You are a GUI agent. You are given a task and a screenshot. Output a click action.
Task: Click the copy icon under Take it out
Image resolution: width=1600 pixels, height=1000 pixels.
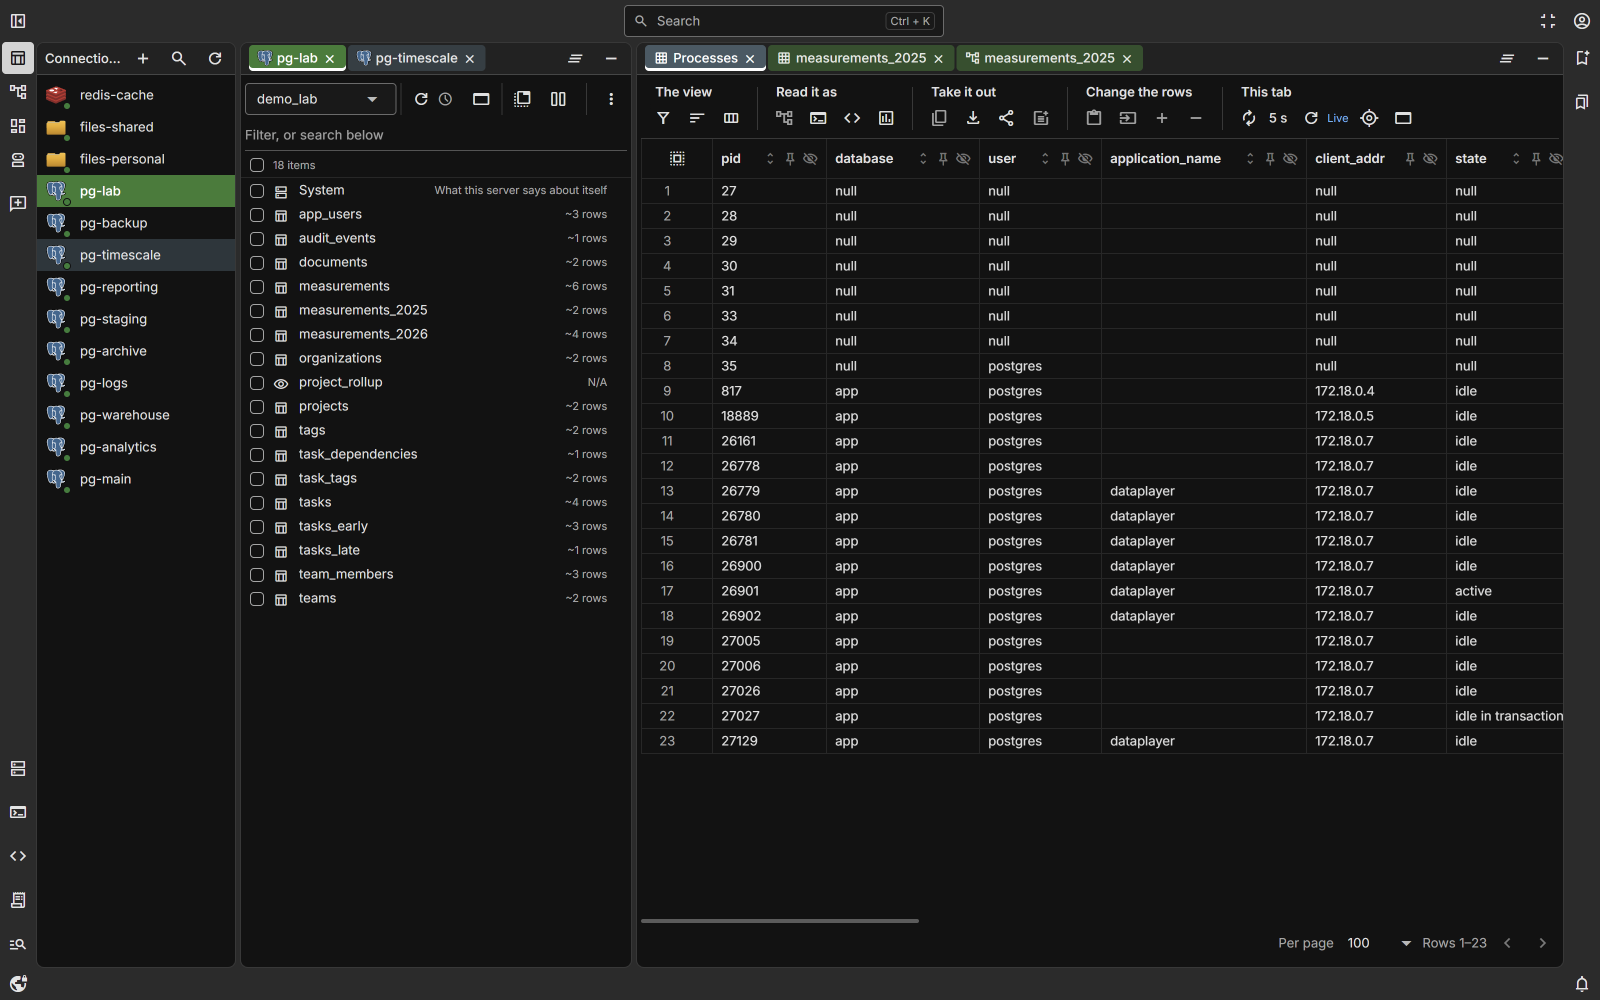939,118
